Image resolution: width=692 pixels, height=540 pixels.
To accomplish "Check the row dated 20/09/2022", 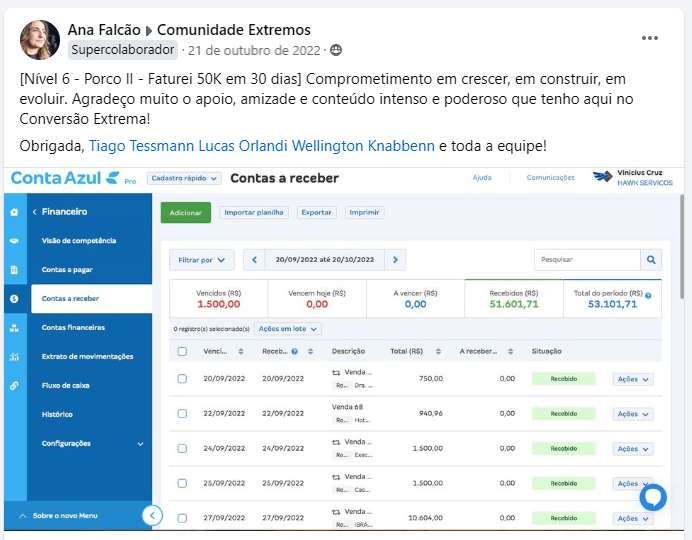I will pos(182,379).
